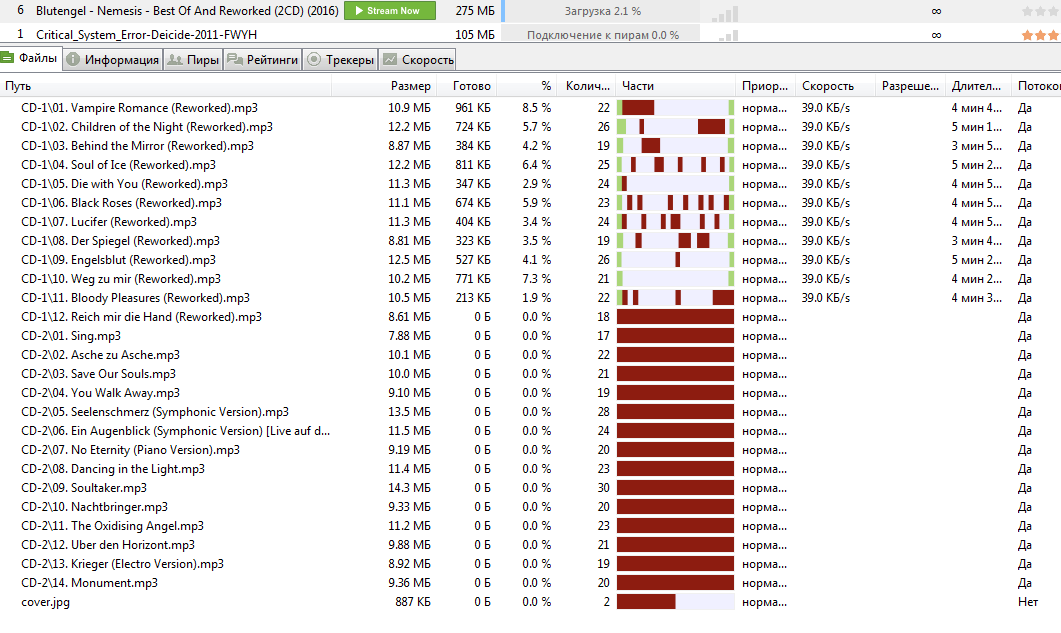The width and height of the screenshot is (1061, 633).
Task: Open the Пиры tab
Action: [193, 60]
